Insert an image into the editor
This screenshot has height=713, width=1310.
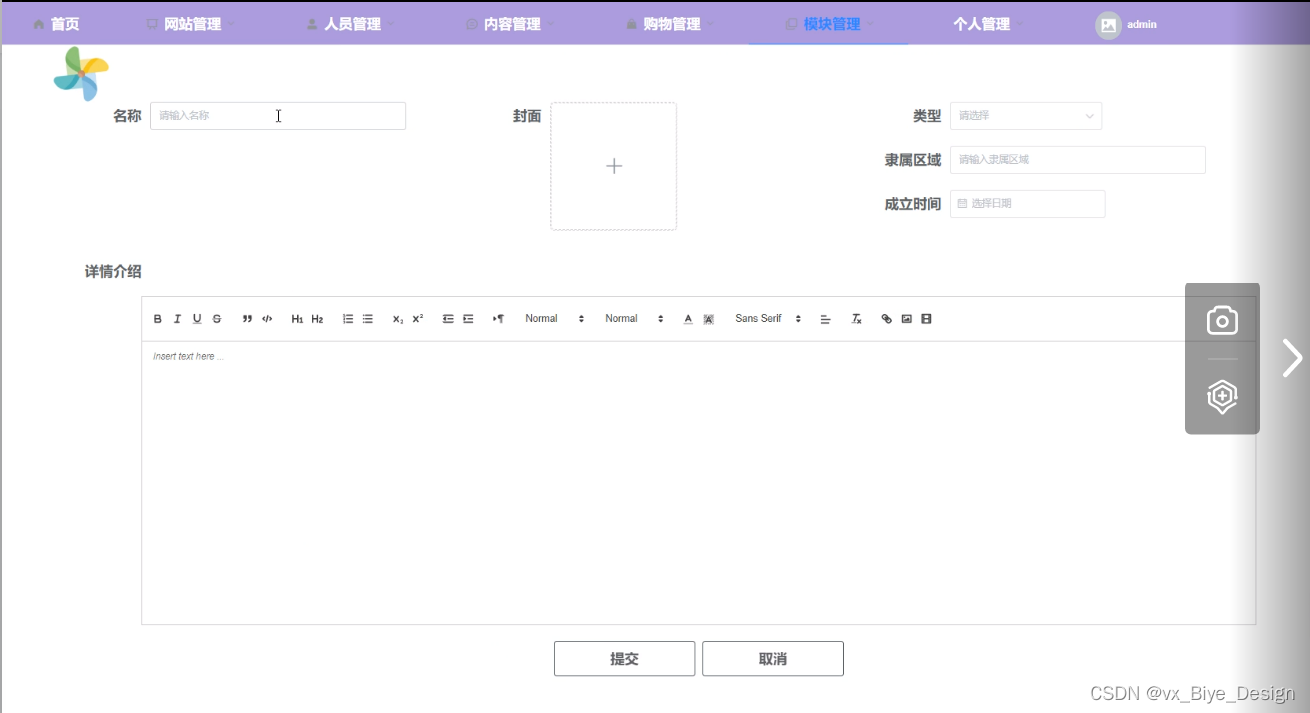click(906, 319)
